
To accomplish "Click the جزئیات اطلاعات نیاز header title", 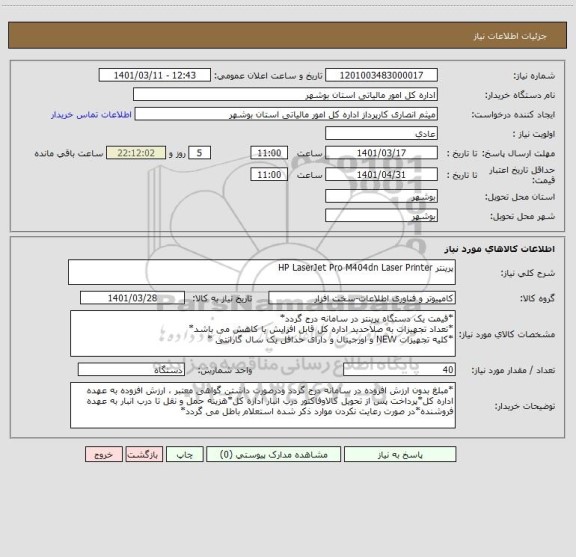I will pos(510,36).
